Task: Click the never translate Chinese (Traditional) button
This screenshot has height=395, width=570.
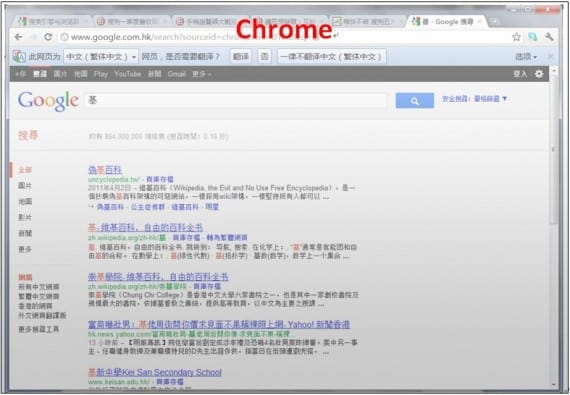Action: tap(331, 57)
